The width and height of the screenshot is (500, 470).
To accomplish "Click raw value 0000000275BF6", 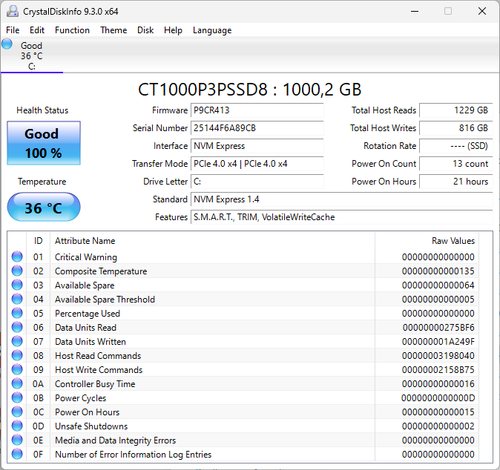I will (438, 327).
